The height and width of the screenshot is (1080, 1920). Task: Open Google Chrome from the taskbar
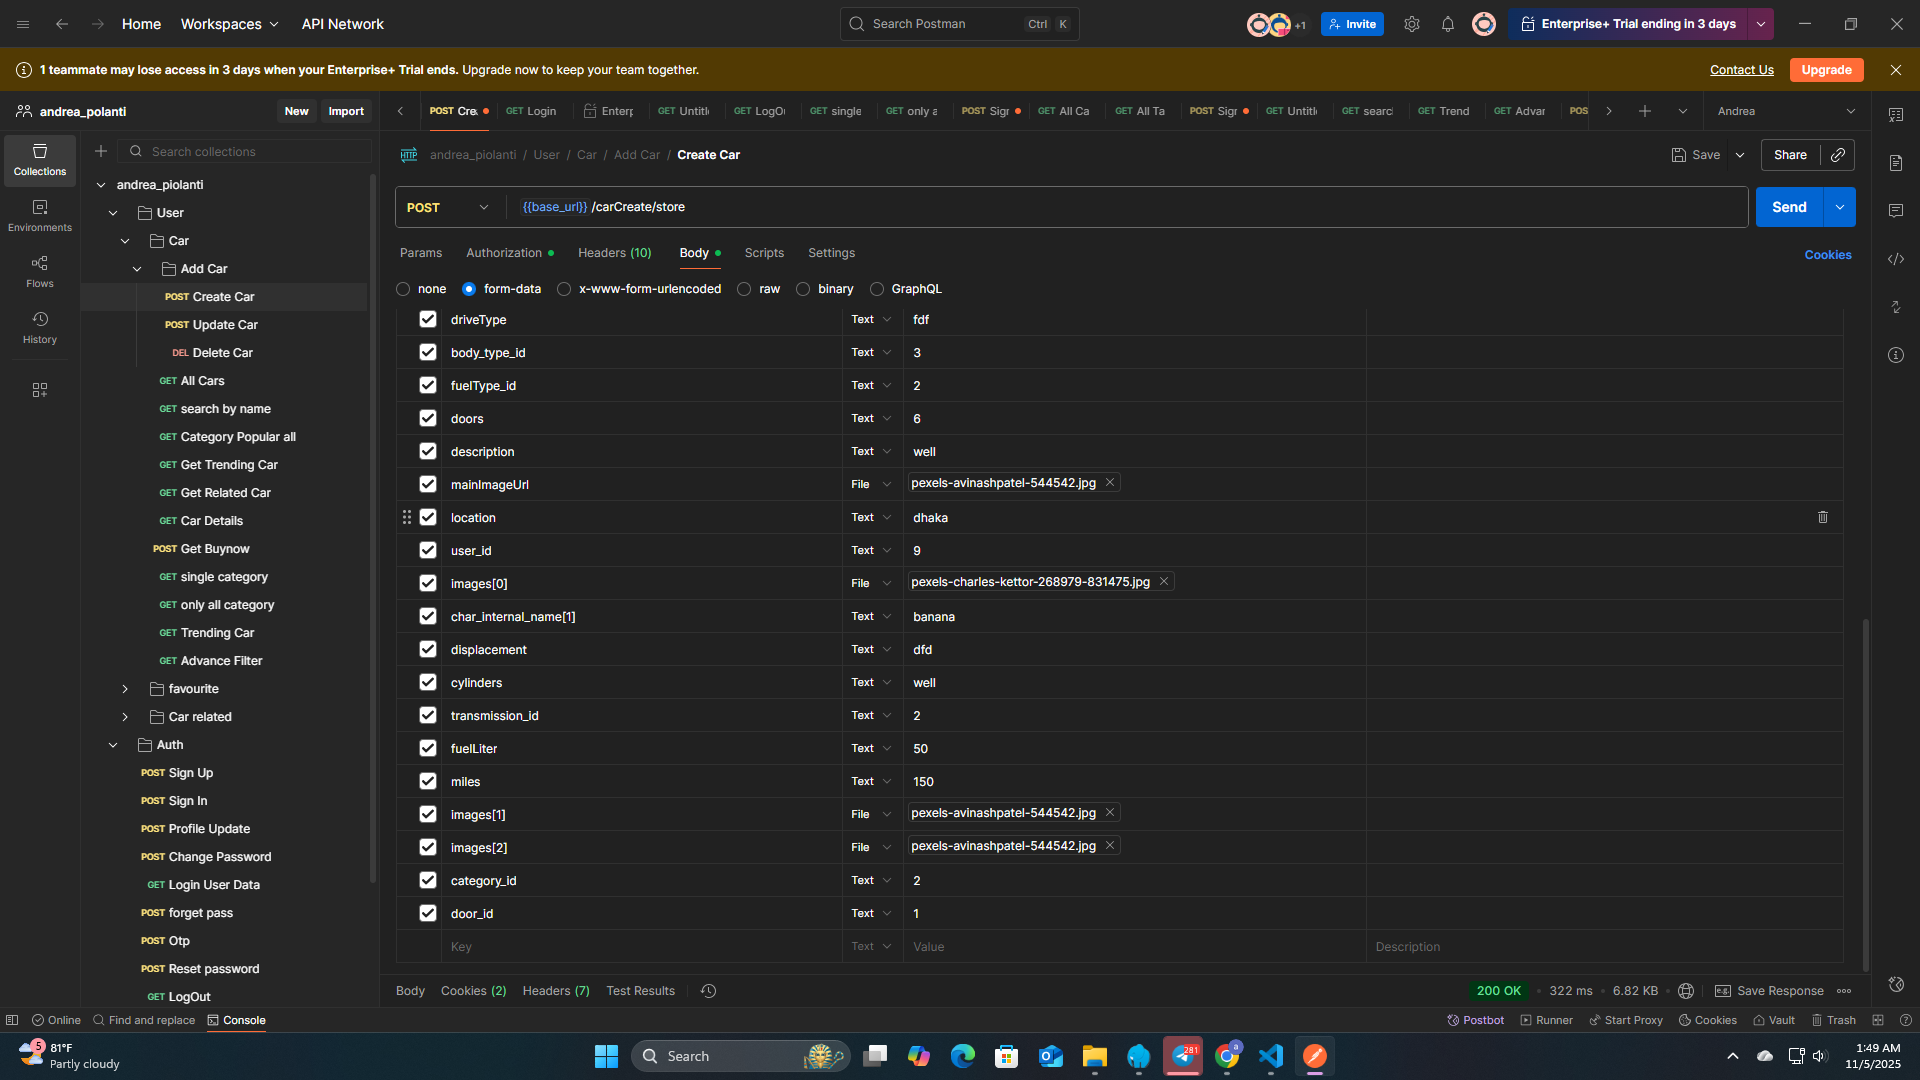point(1227,1056)
